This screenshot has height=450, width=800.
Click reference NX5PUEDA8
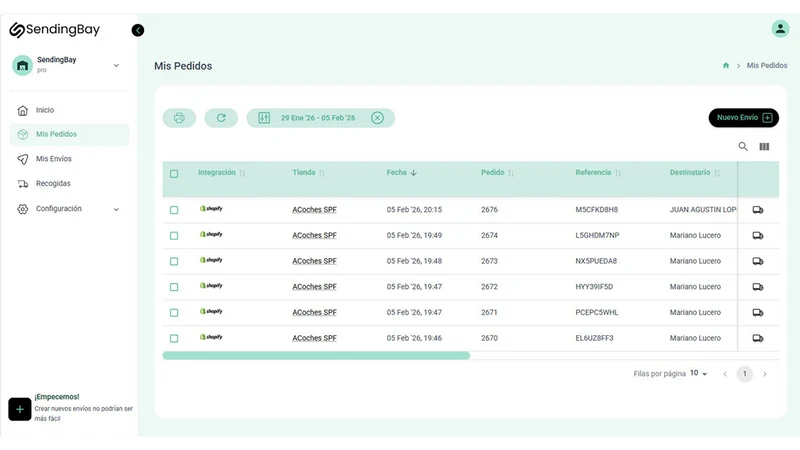596,261
